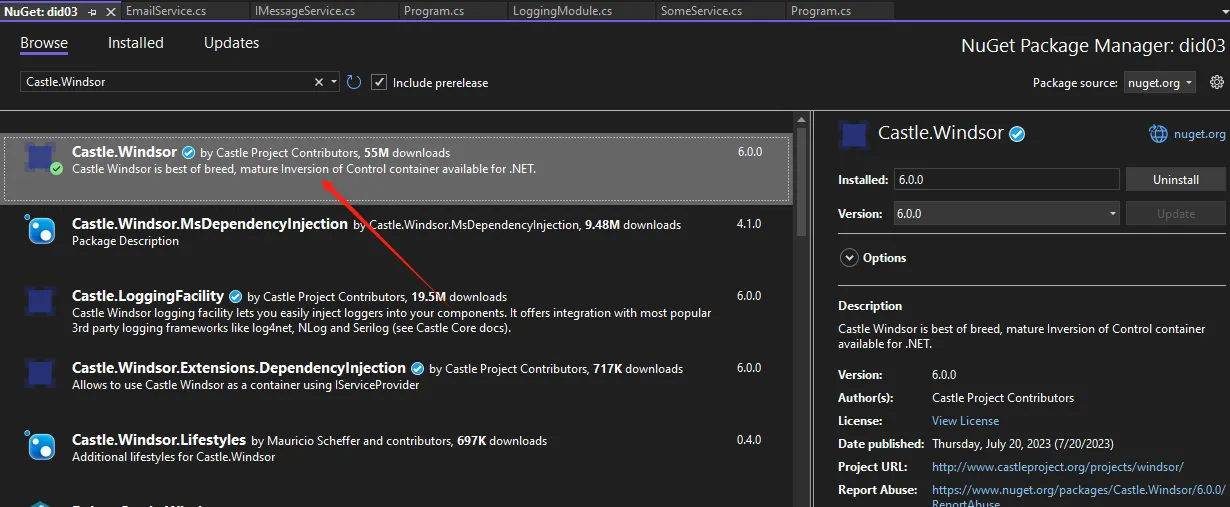This screenshot has width=1230, height=507.
Task: Click the 'NuGet Package Manager: did03' heading
Action: tap(1093, 46)
